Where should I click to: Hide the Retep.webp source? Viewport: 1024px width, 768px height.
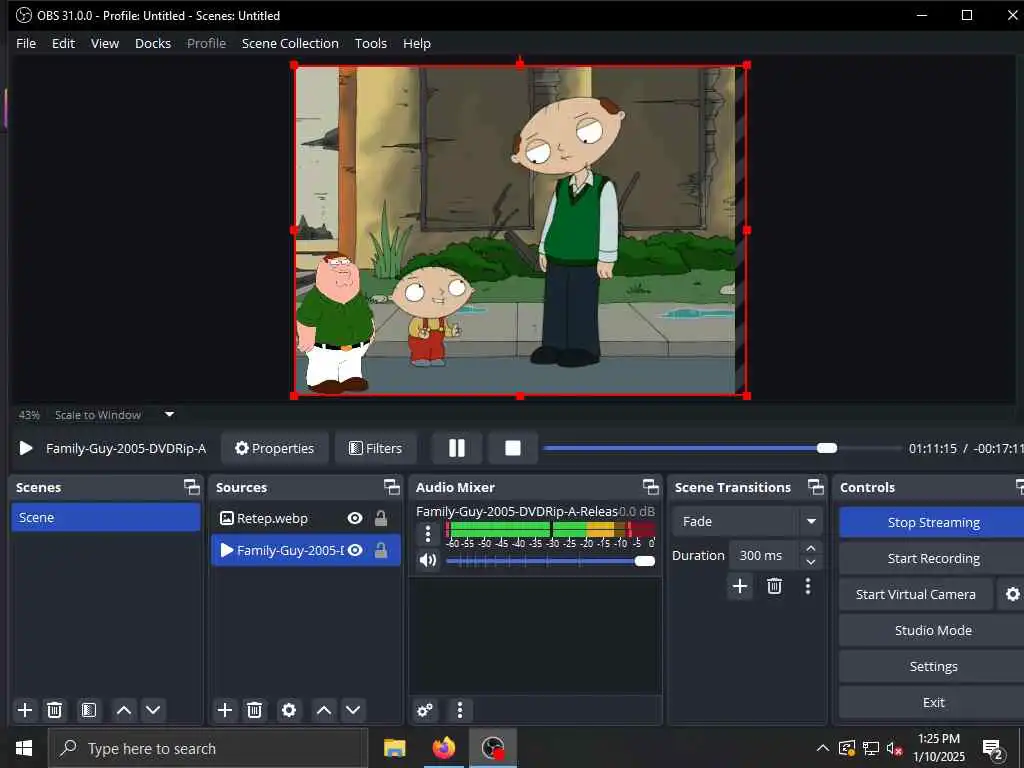[x=355, y=518]
